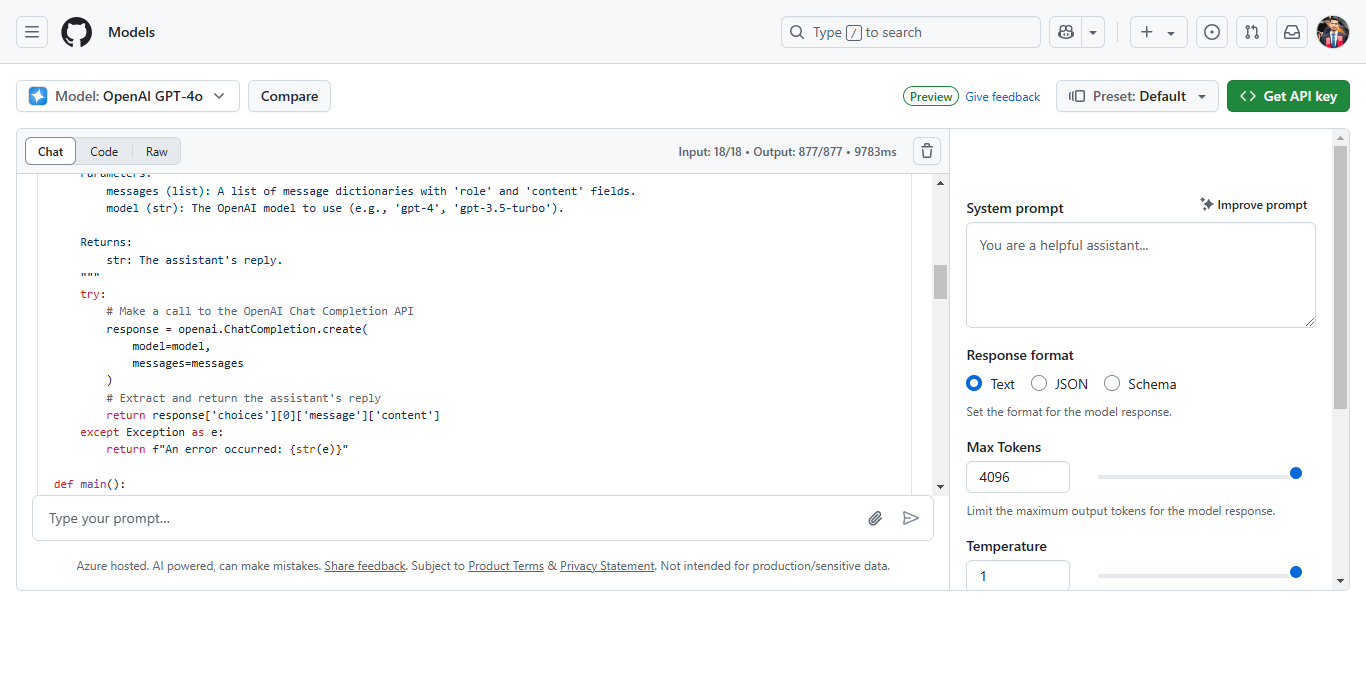Image resolution: width=1366 pixels, height=677 pixels.
Task: Click the System prompt text area
Action: [x=1141, y=275]
